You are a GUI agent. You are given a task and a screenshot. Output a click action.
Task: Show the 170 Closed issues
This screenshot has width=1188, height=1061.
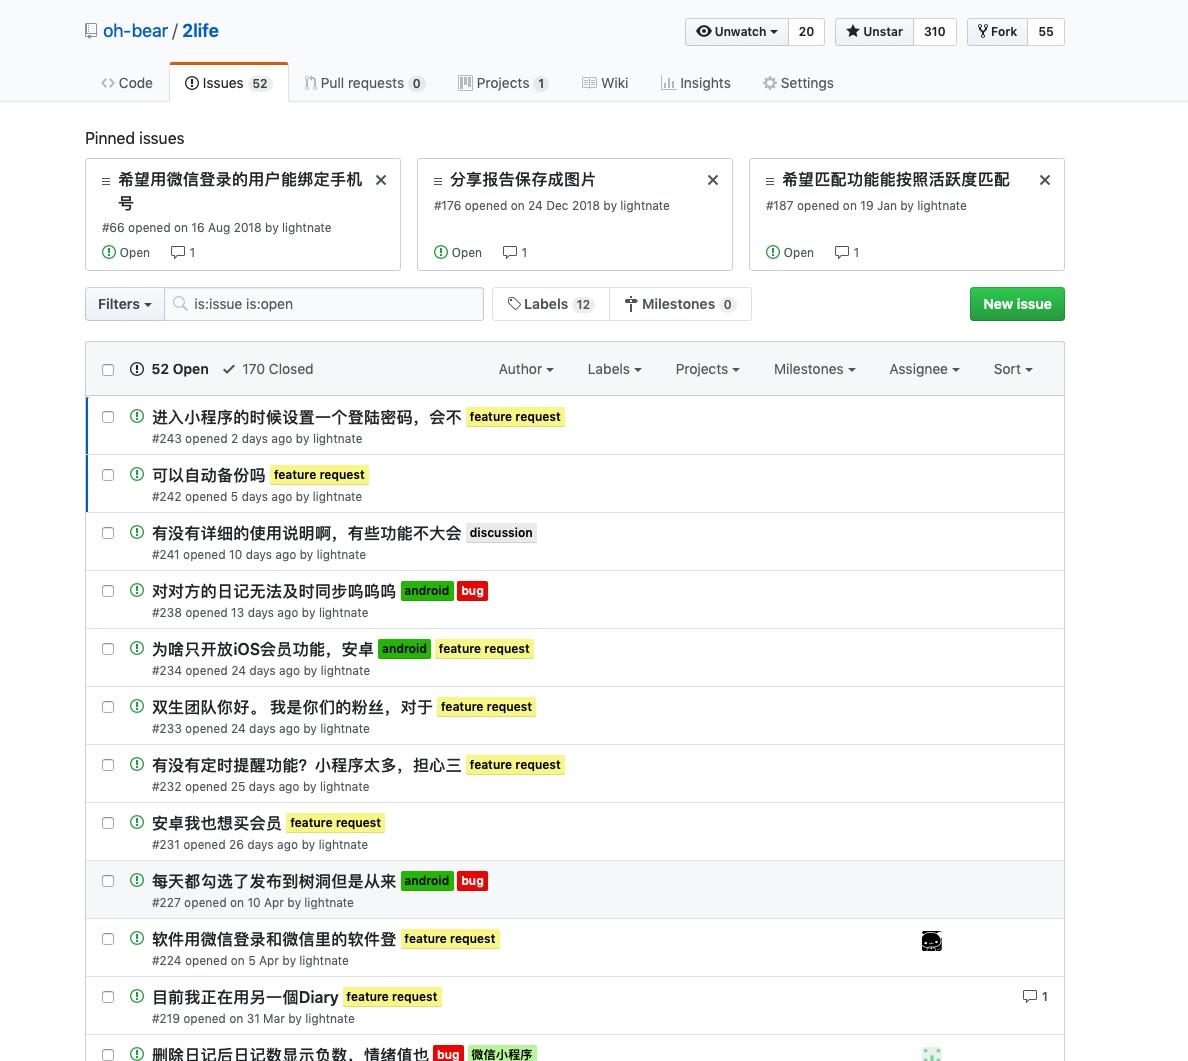point(268,369)
